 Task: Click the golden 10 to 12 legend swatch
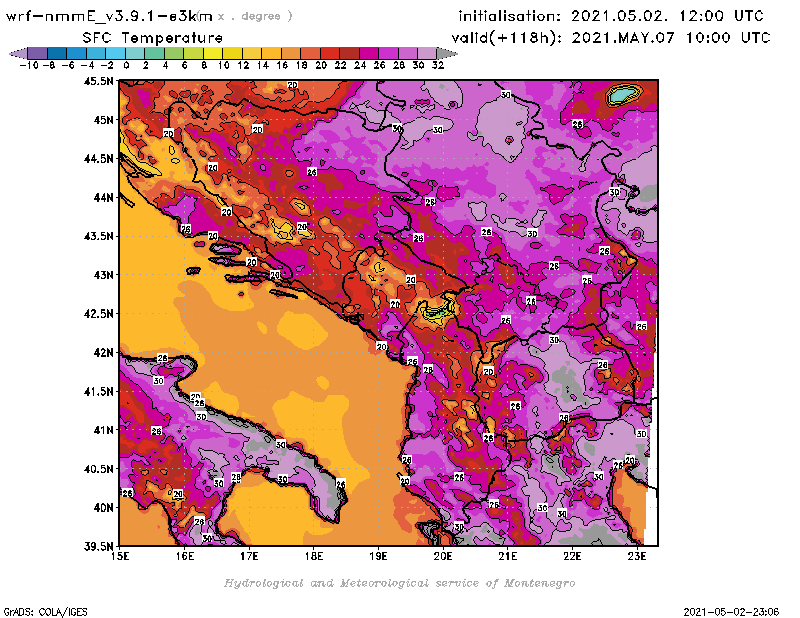(232, 53)
